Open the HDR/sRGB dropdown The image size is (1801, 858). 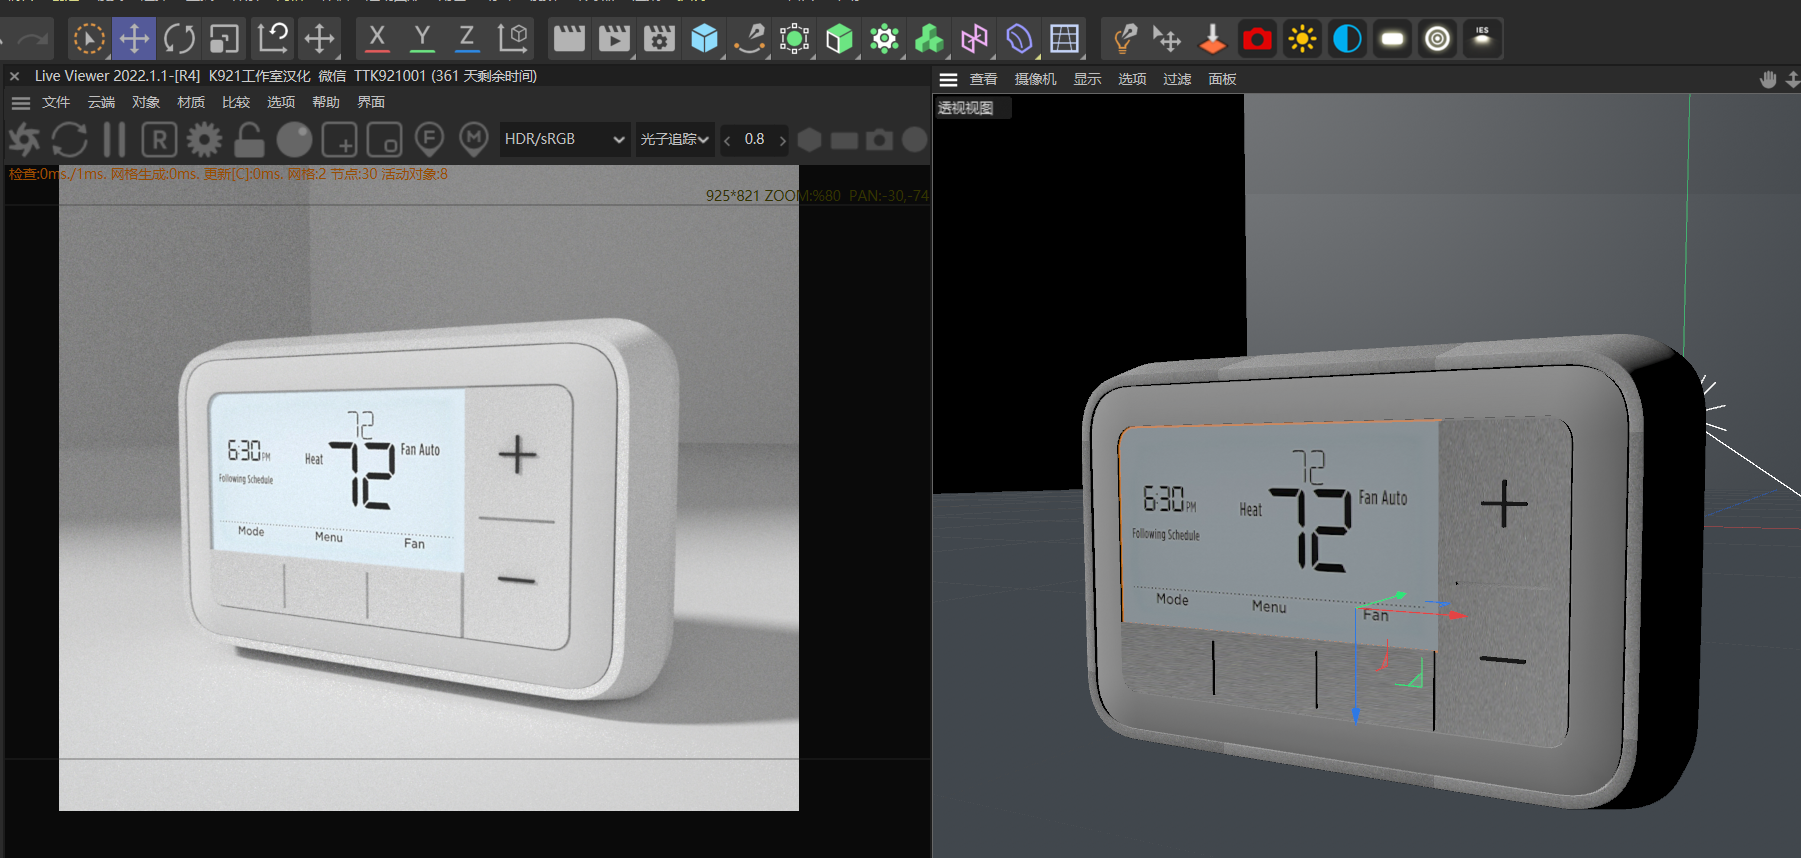pyautogui.click(x=565, y=139)
